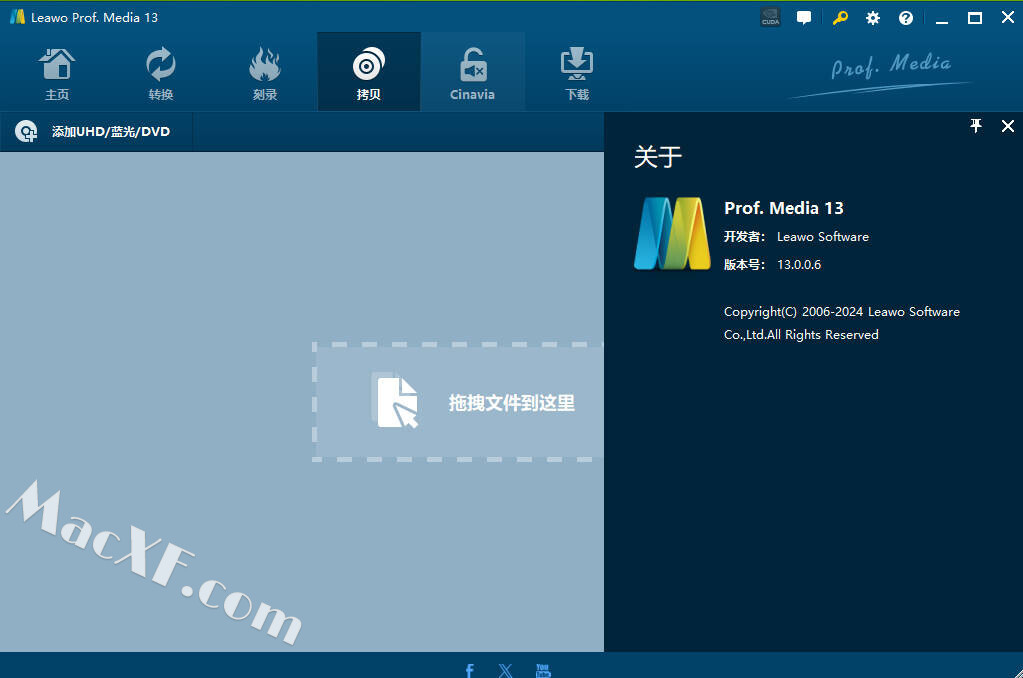1023x678 pixels.
Task: Open the Facebook link in footer
Action: (x=470, y=669)
